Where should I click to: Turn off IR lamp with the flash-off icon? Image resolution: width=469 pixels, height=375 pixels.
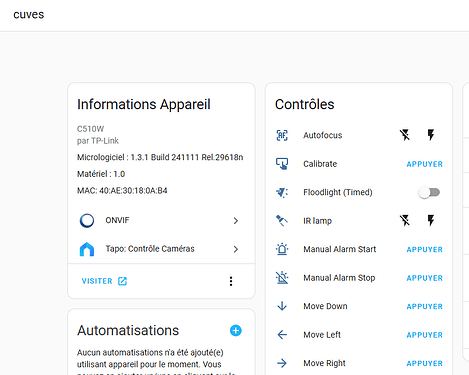point(405,220)
